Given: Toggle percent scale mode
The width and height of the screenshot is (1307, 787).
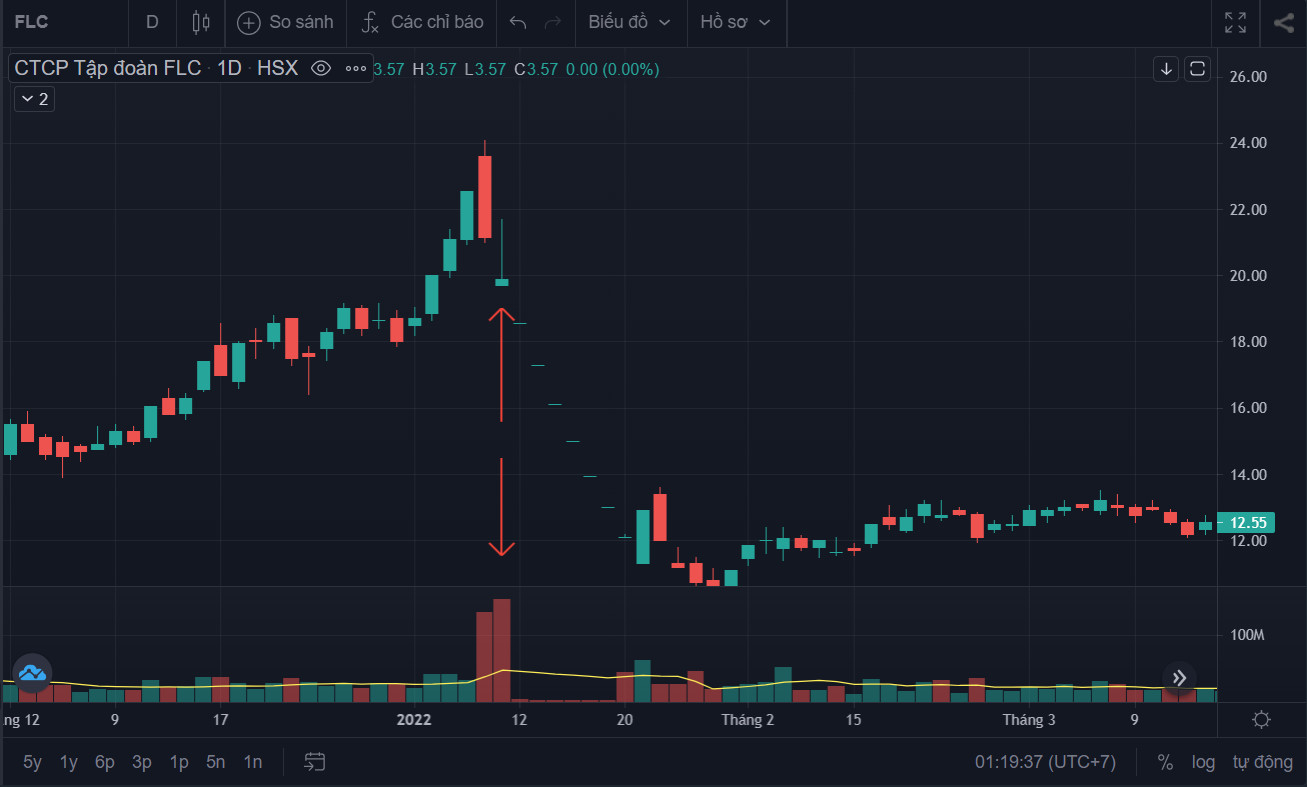Looking at the screenshot, I should tap(1165, 762).
